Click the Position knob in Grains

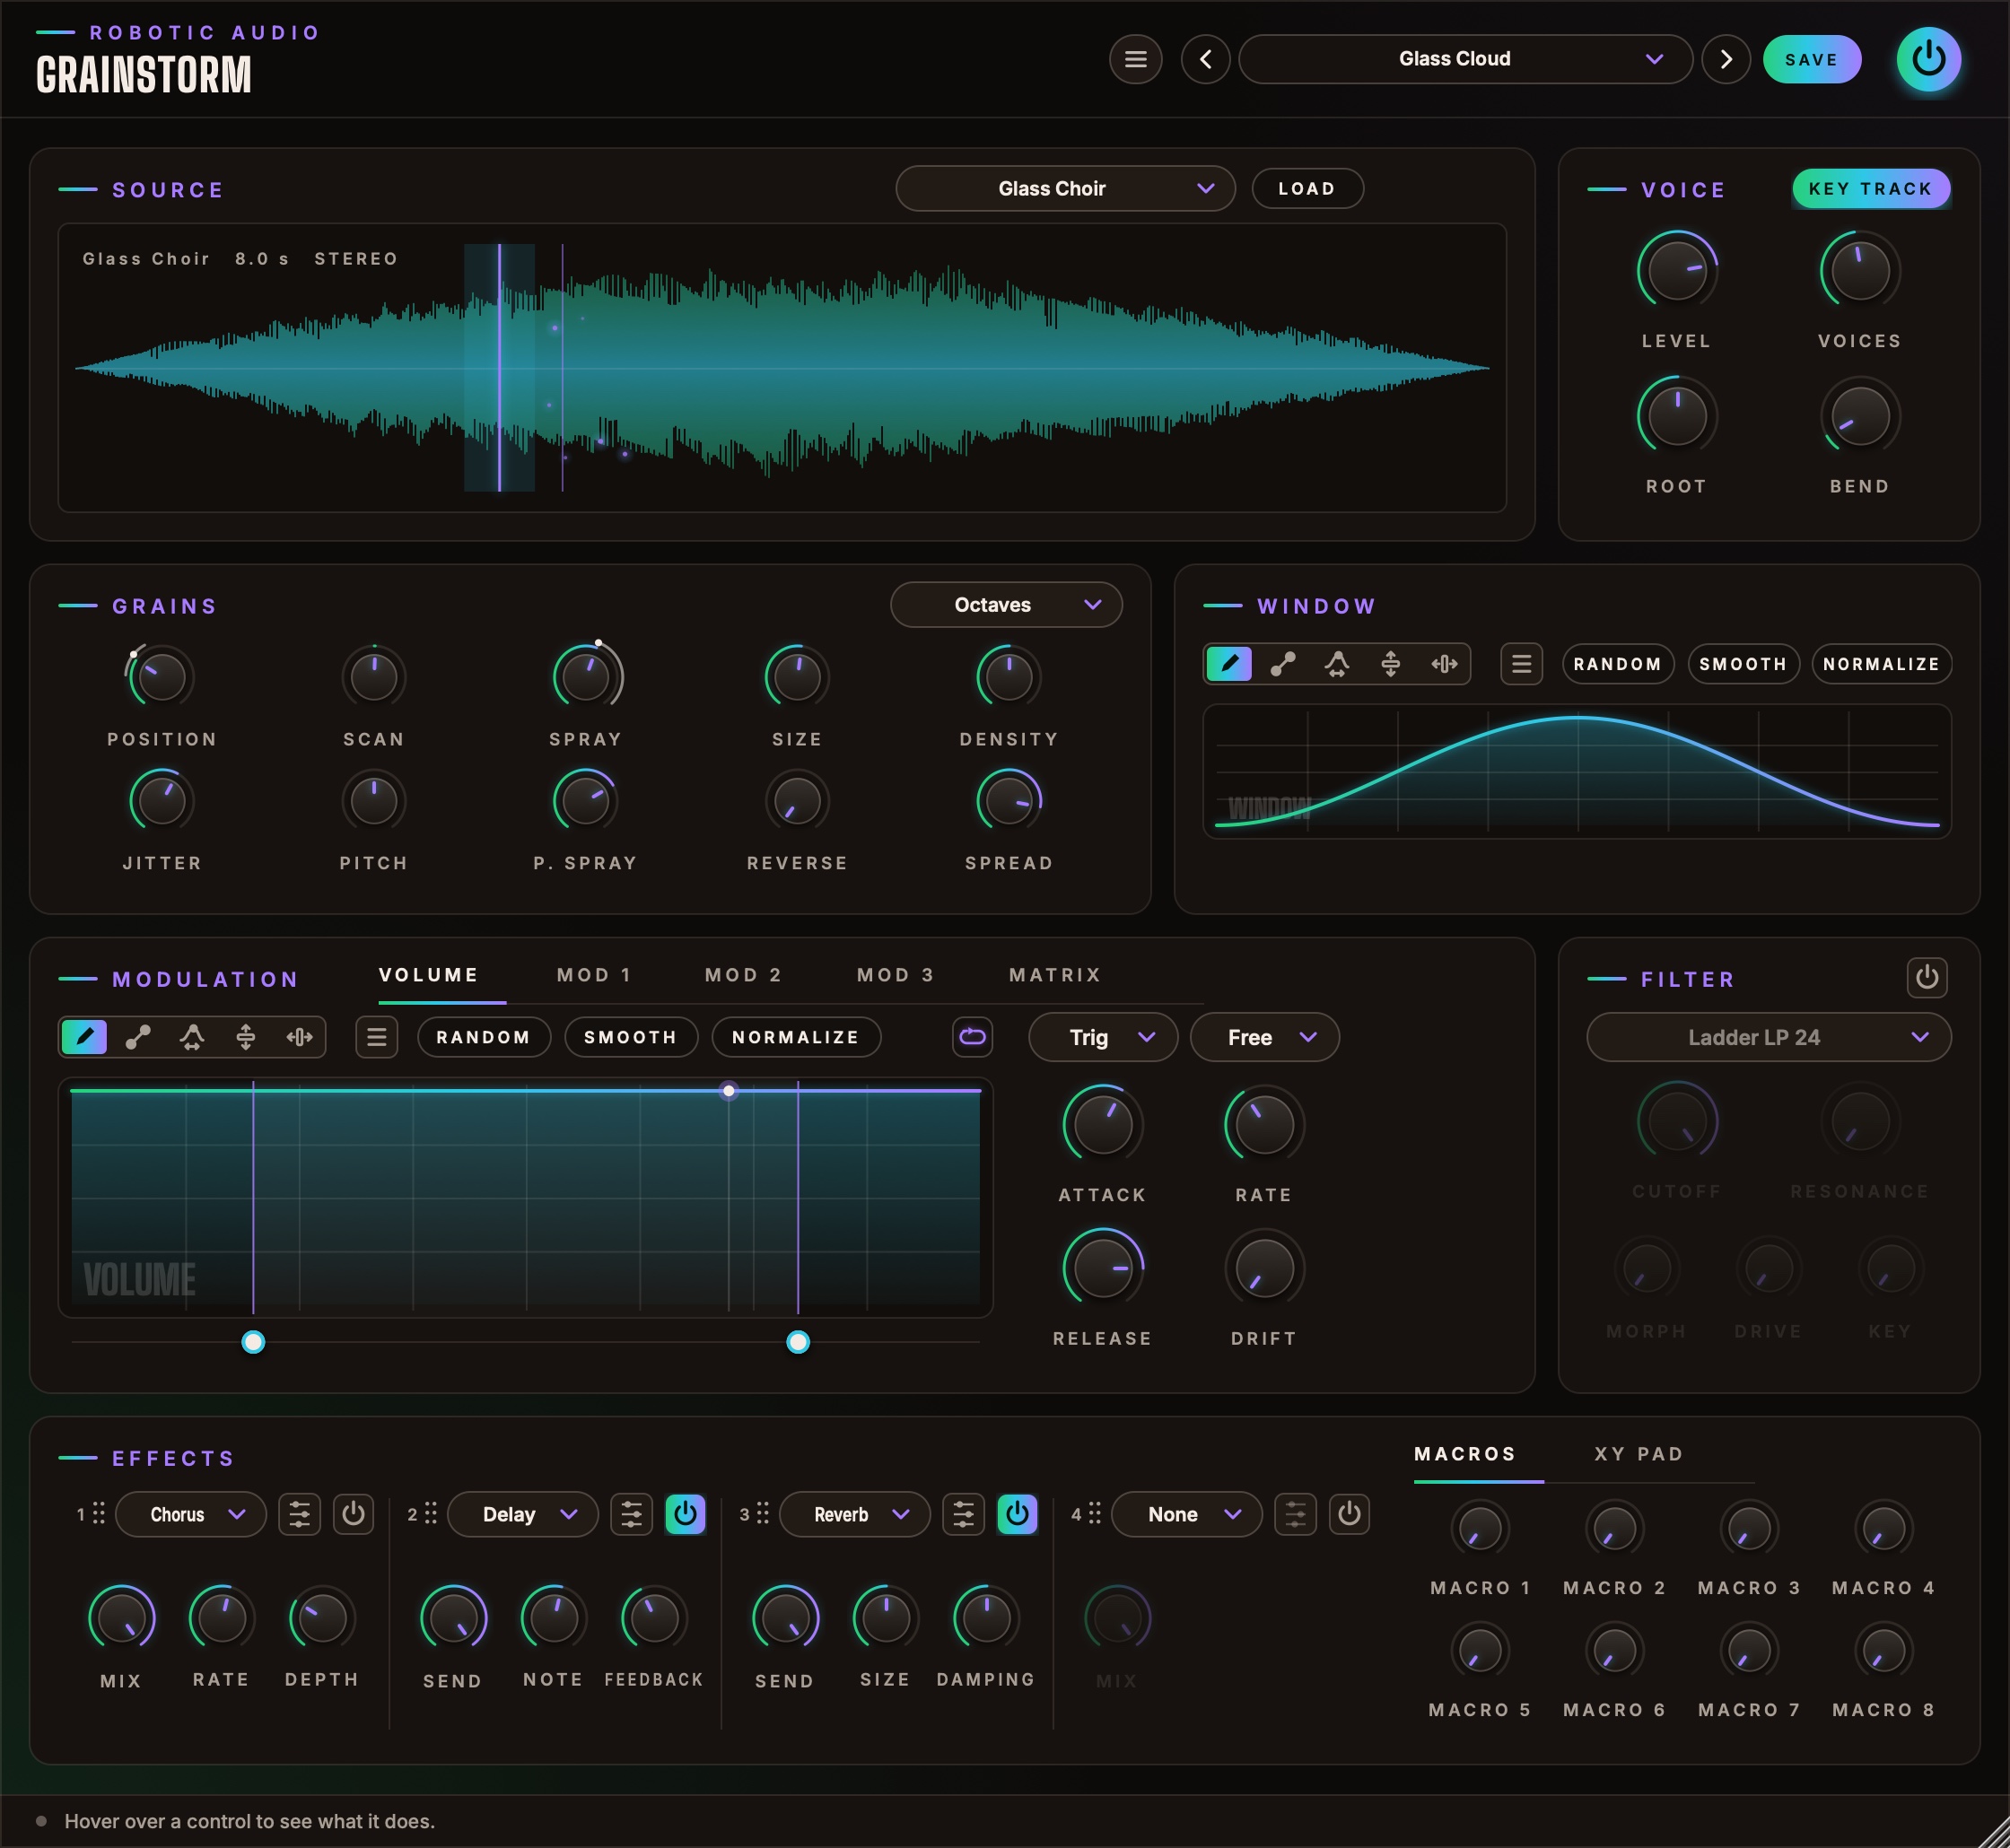[162, 677]
